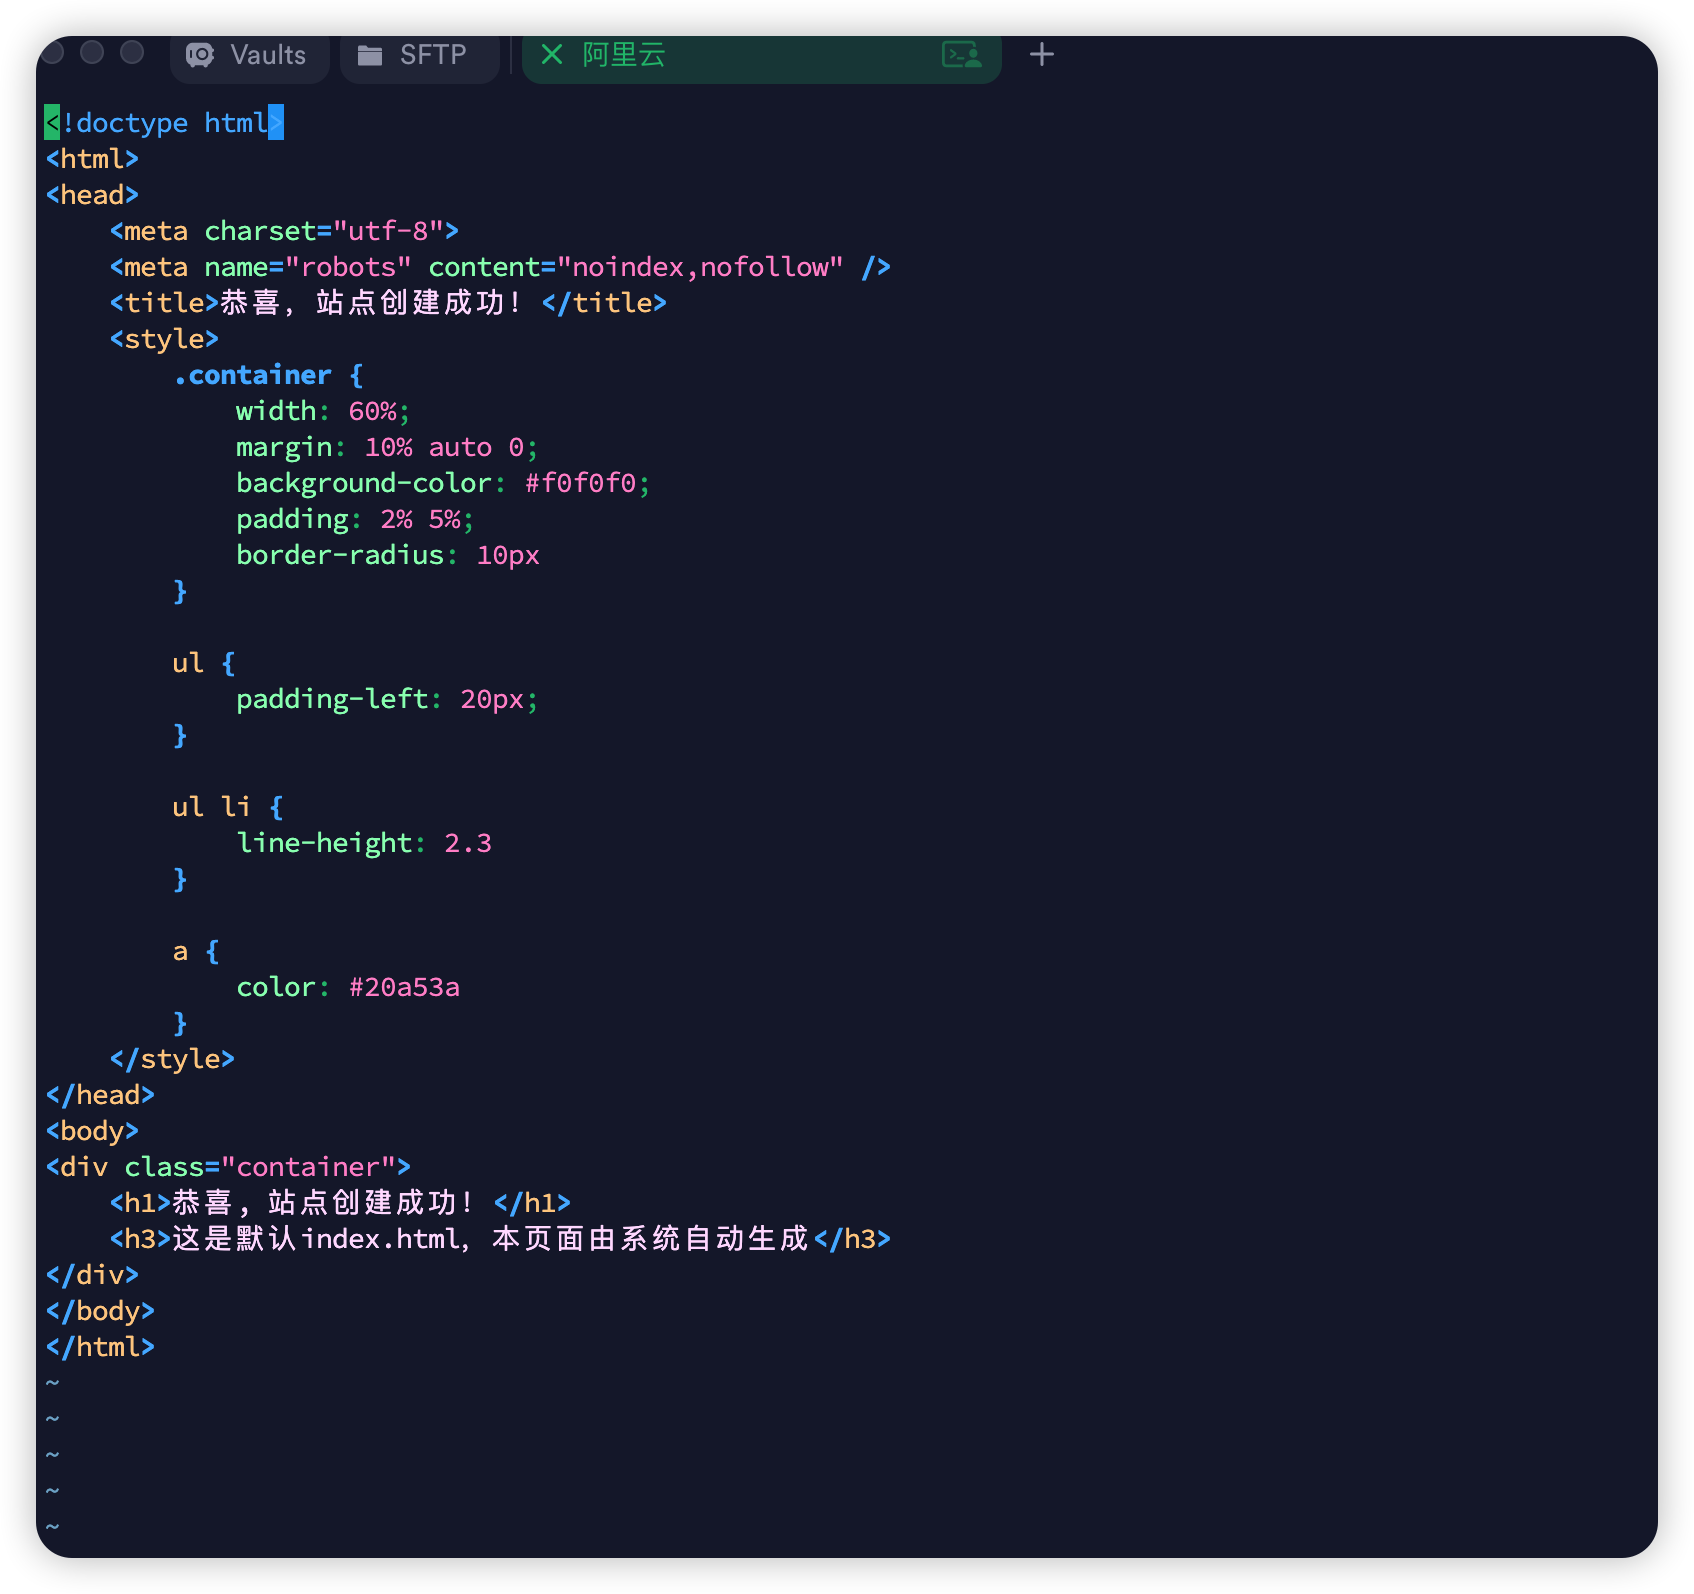
Task: Click the safe icon on Vaults tab
Action: [200, 55]
